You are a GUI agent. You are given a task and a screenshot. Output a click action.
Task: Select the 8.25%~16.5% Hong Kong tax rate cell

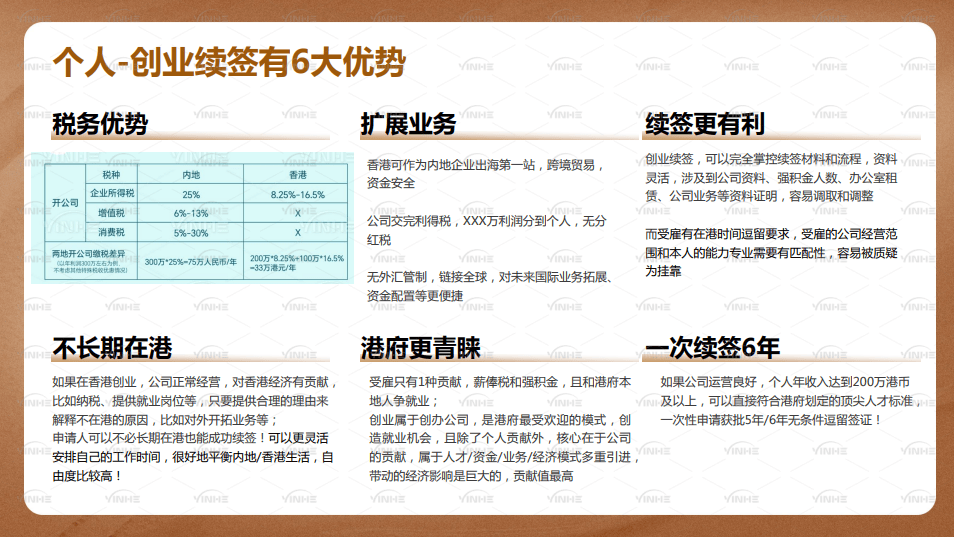pyautogui.click(x=298, y=194)
